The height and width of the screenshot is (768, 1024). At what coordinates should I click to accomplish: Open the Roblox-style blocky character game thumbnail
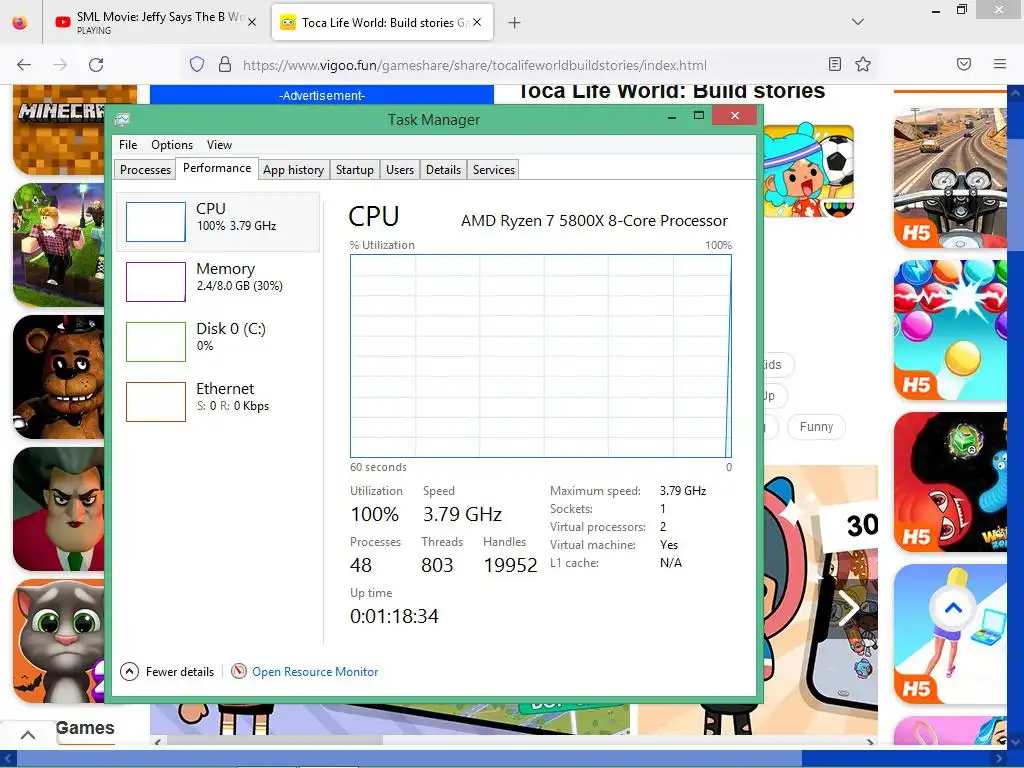coord(59,244)
